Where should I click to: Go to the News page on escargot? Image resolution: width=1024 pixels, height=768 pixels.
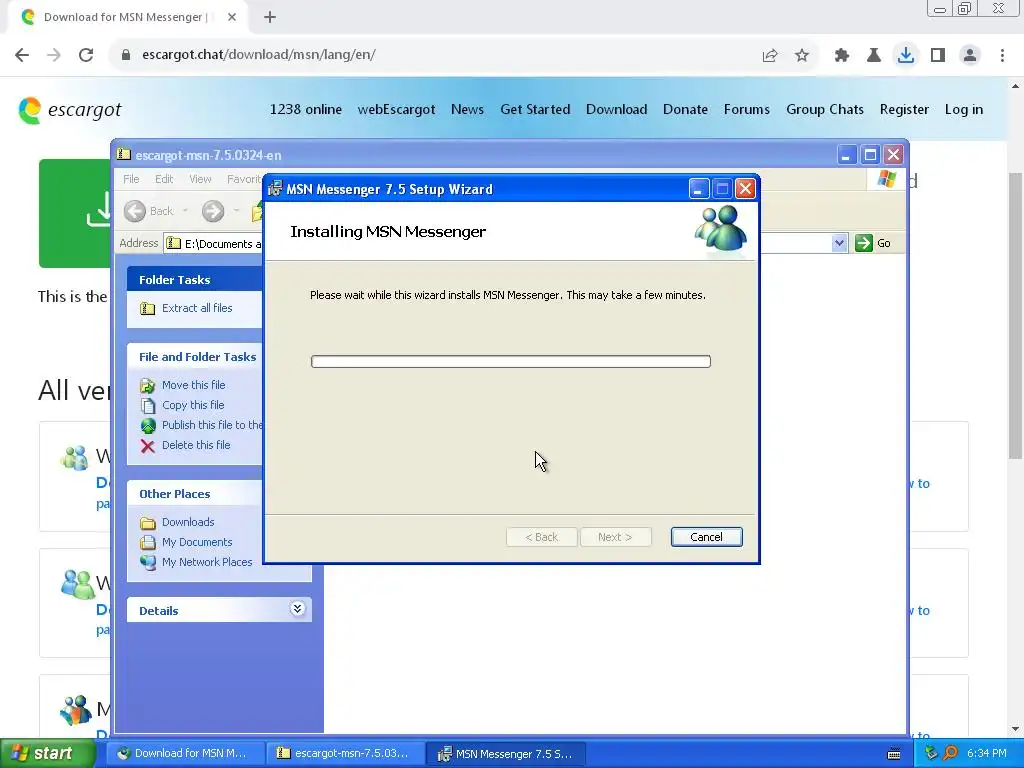coord(468,110)
